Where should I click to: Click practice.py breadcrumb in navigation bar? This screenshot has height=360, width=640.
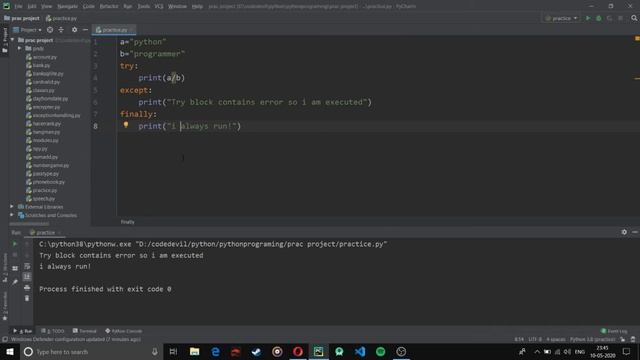[x=61, y=18]
